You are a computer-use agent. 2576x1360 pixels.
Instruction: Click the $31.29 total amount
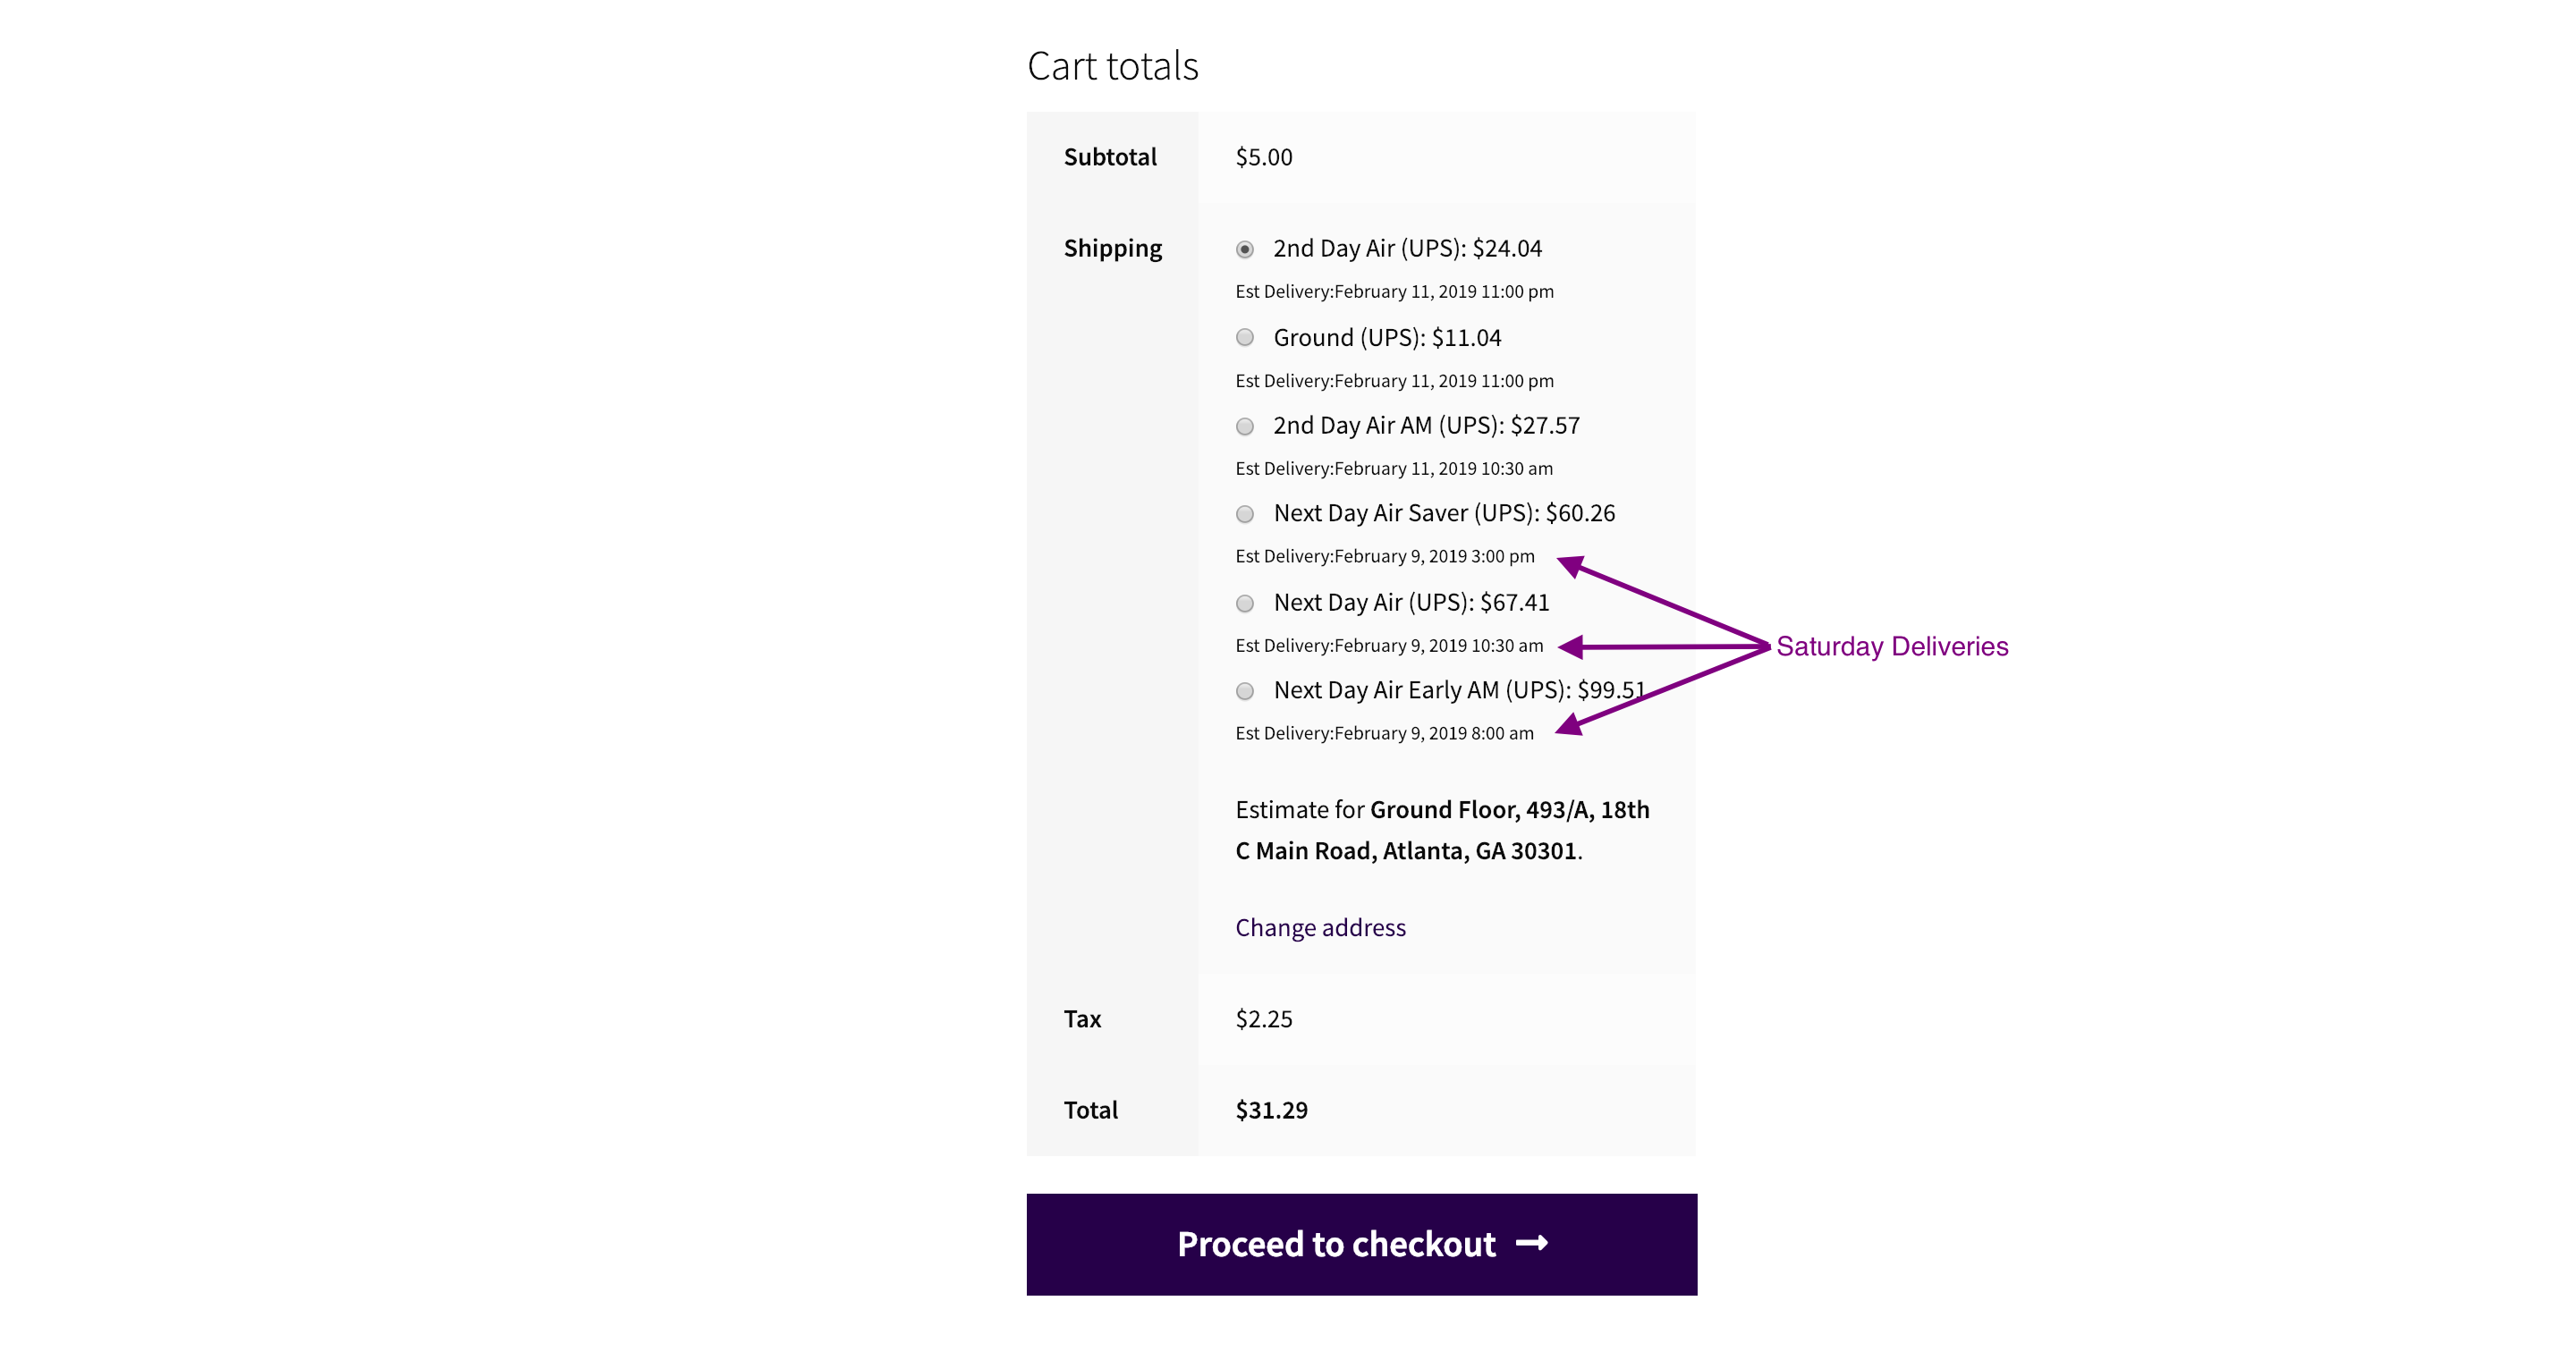[x=1271, y=1110]
